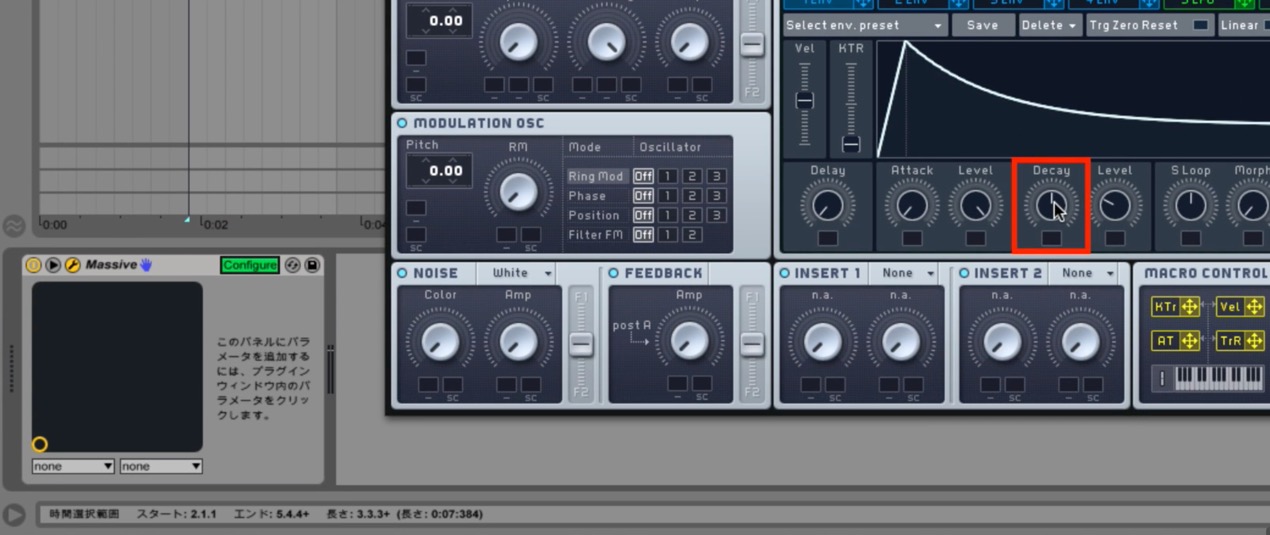Viewport: 1270px width, 535px height.
Task: Click the blue hand icon beside Massive
Action: click(145, 265)
